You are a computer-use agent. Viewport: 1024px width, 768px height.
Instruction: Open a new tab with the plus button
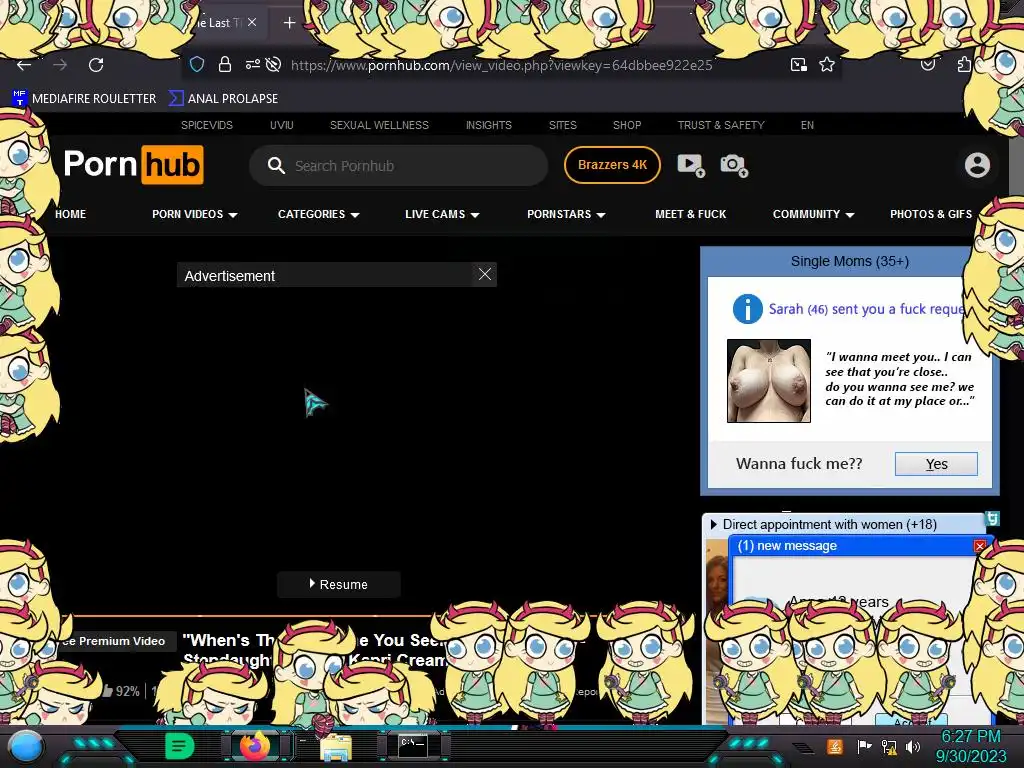(x=289, y=23)
